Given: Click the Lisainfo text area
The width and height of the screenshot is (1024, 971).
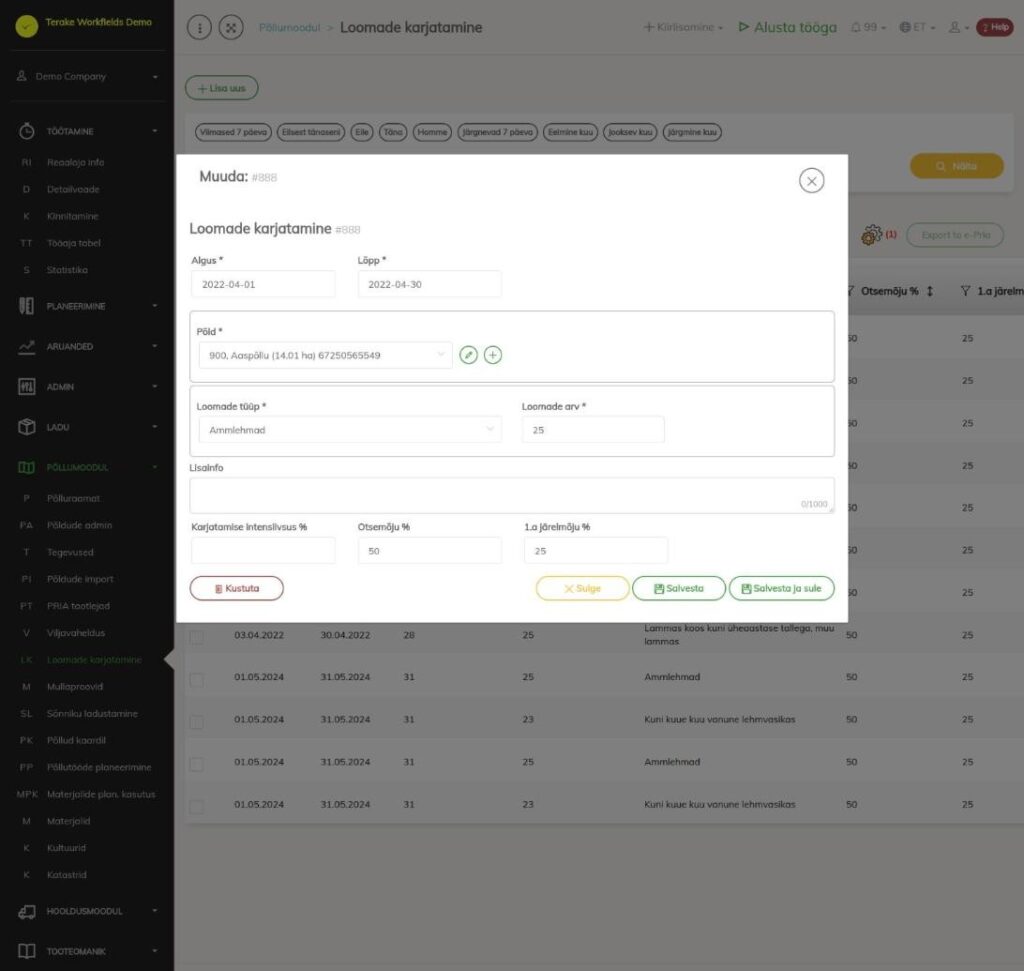Looking at the screenshot, I should [x=512, y=495].
